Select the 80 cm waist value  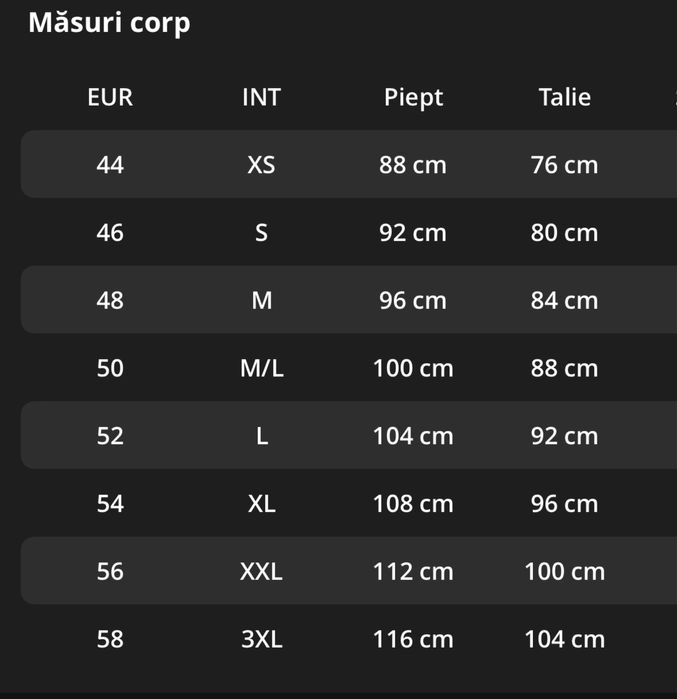click(564, 232)
